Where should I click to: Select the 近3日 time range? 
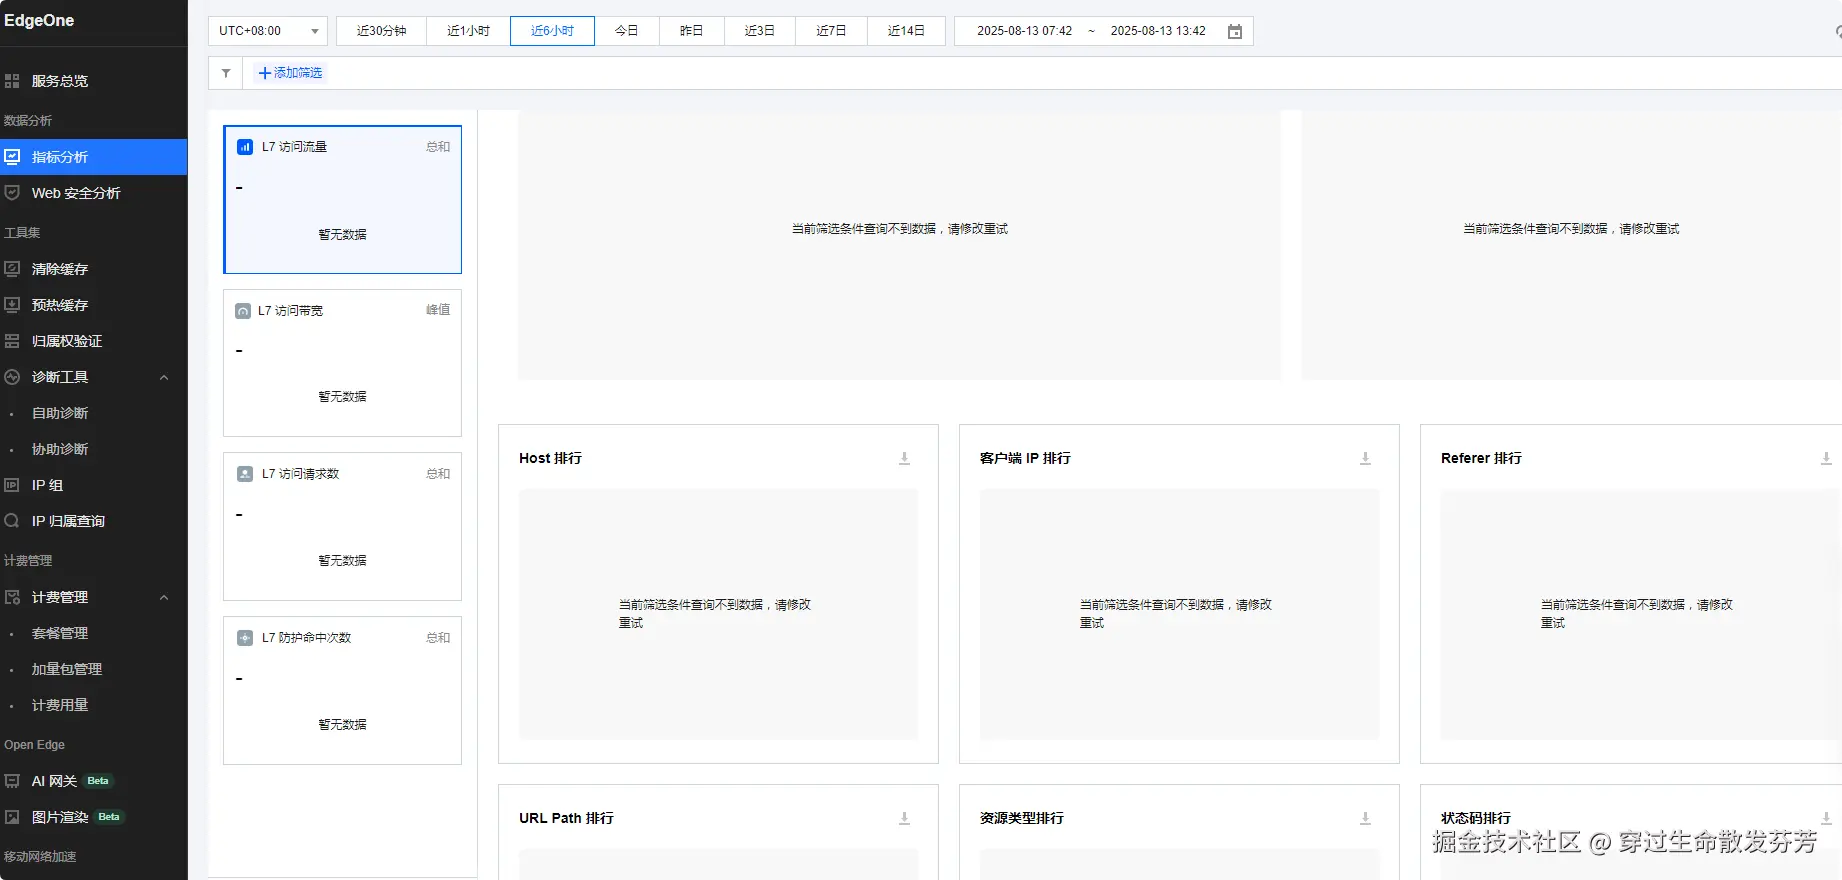coord(759,31)
